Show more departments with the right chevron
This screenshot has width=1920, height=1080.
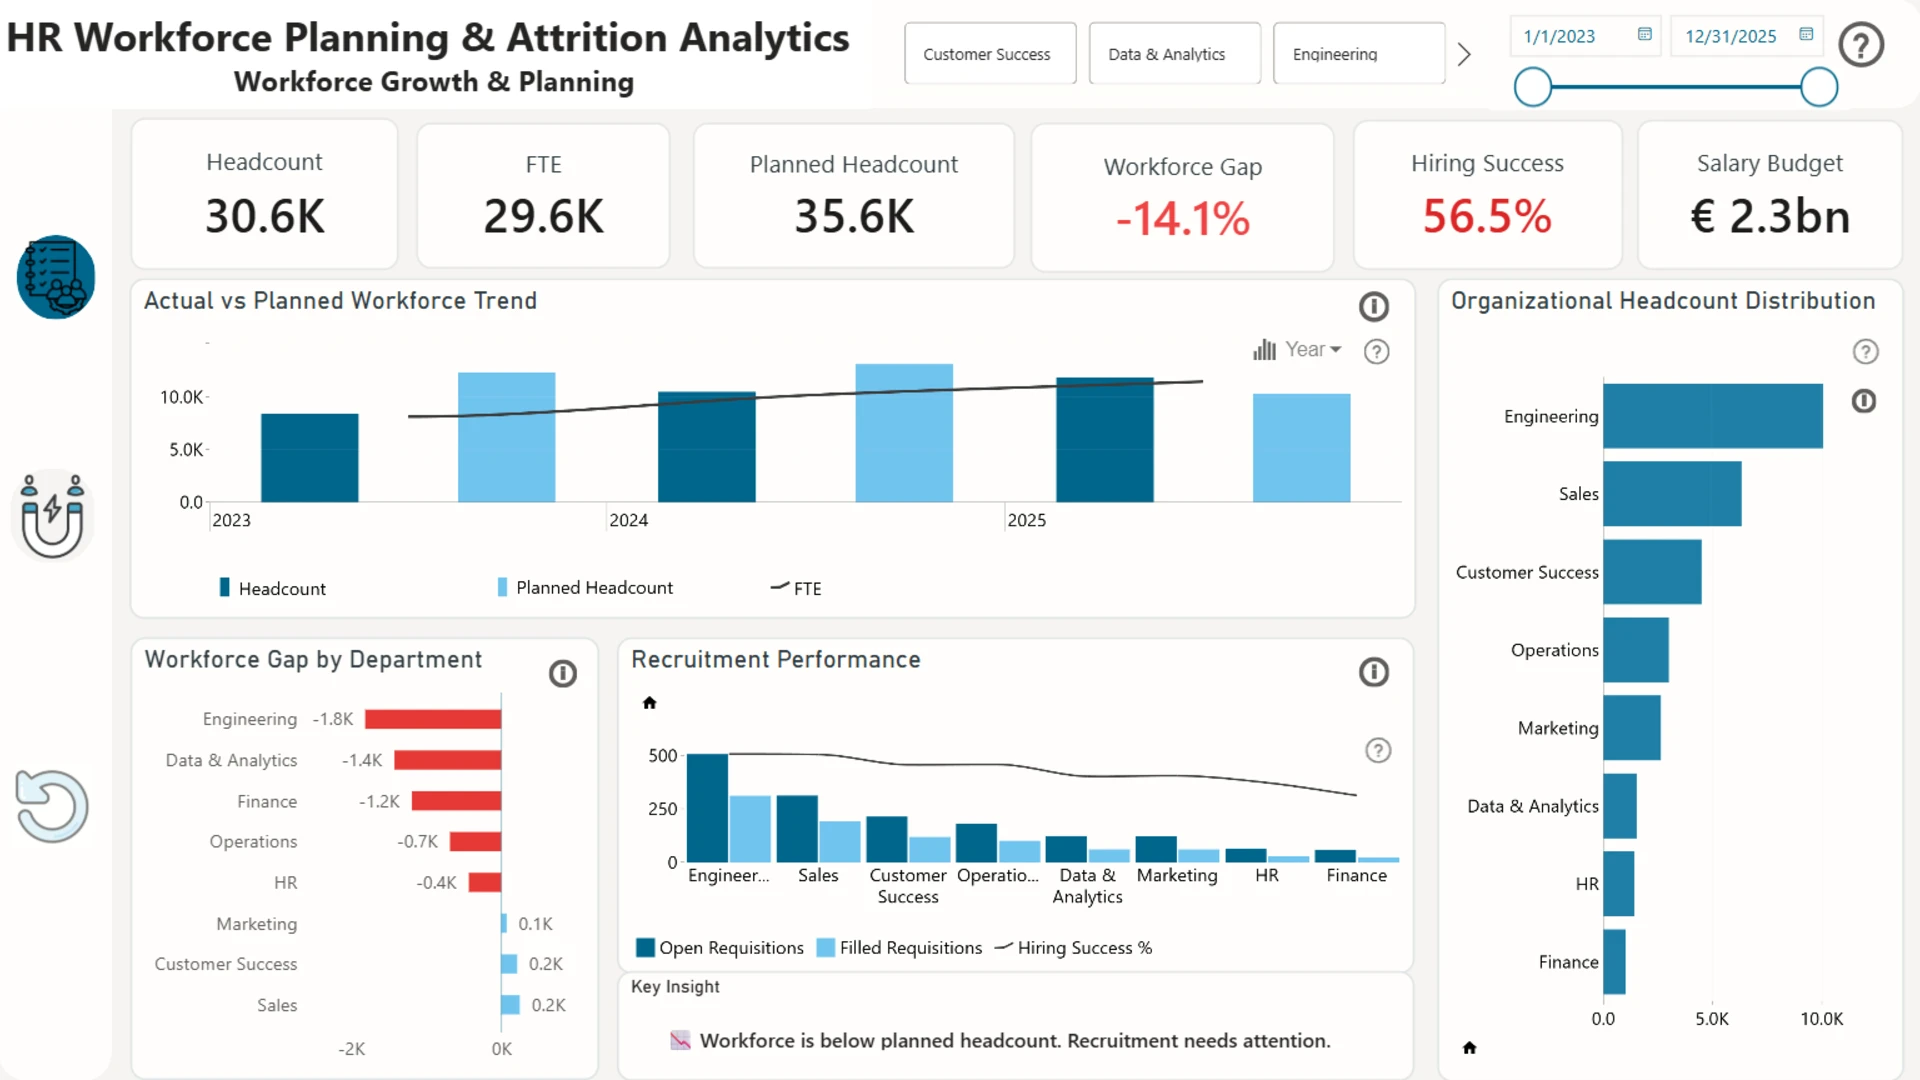(1464, 54)
